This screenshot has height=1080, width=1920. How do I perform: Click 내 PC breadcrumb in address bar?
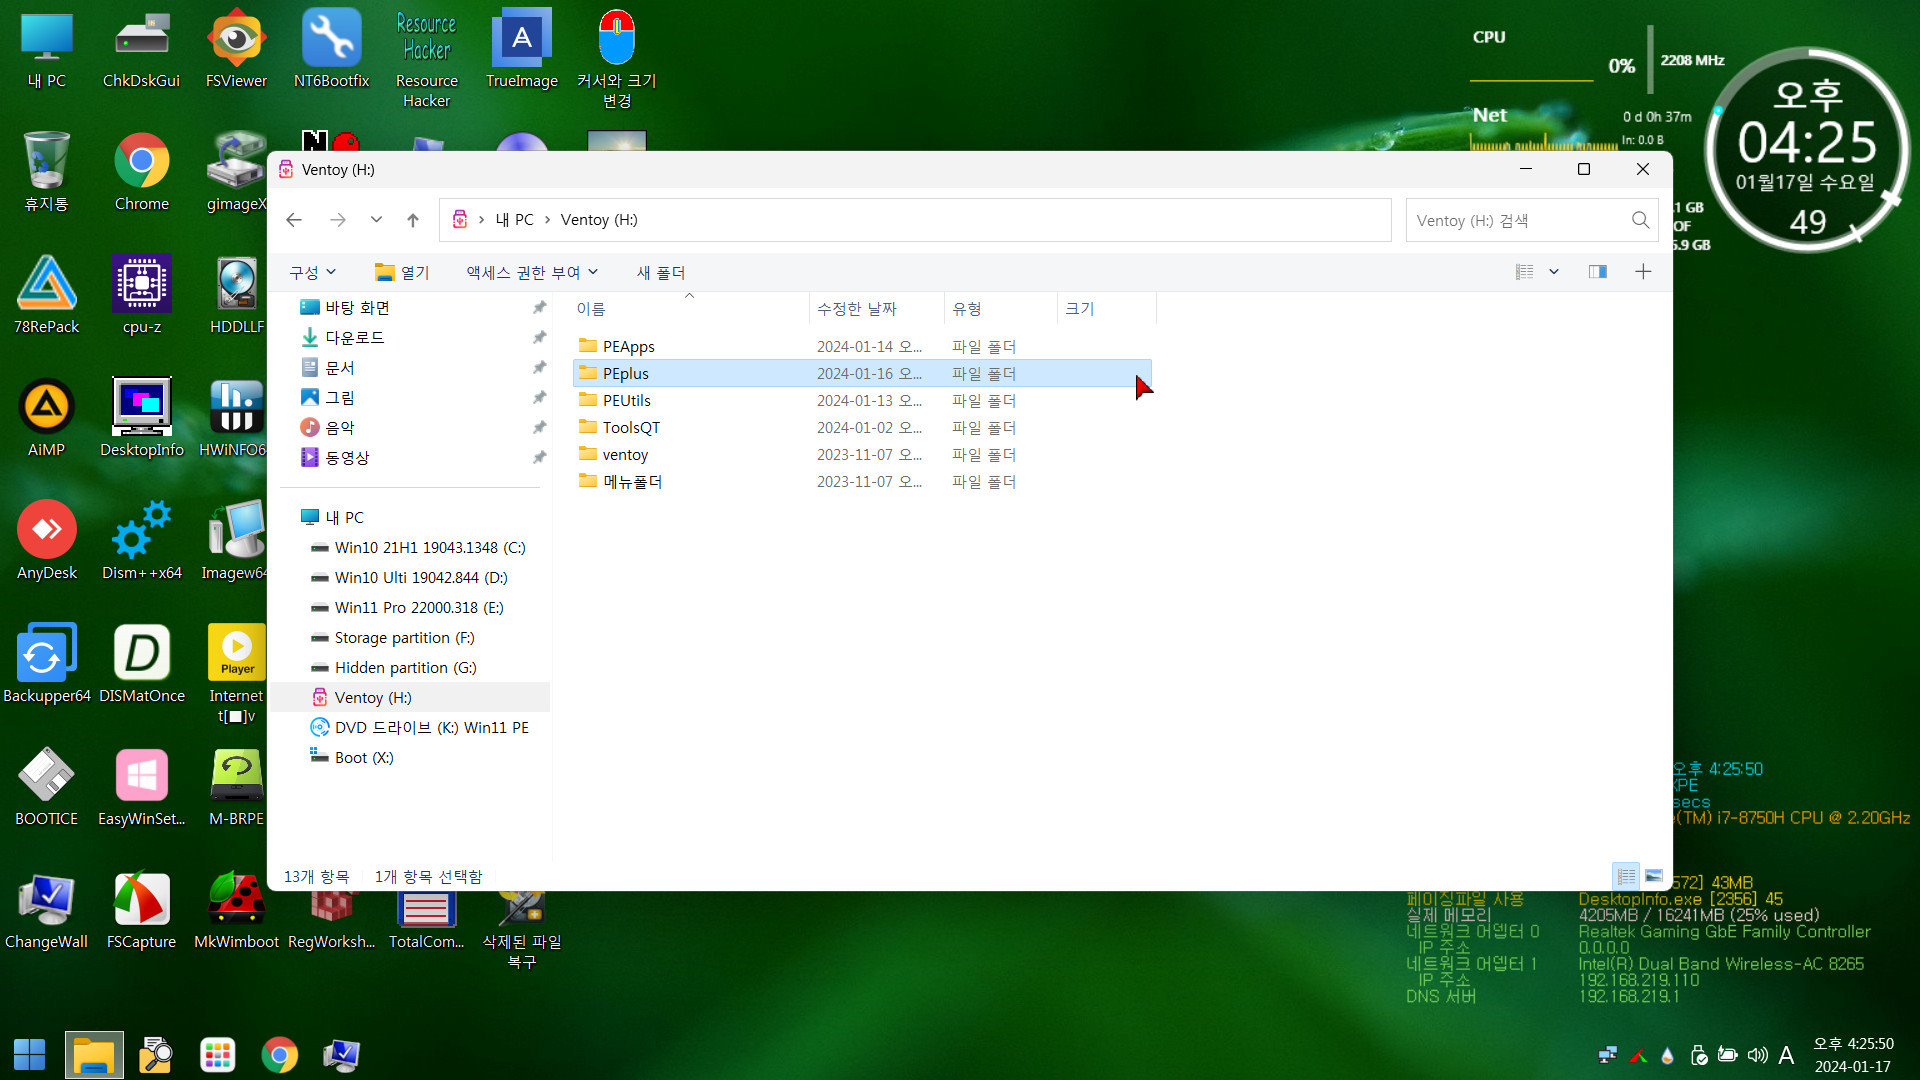(x=514, y=220)
